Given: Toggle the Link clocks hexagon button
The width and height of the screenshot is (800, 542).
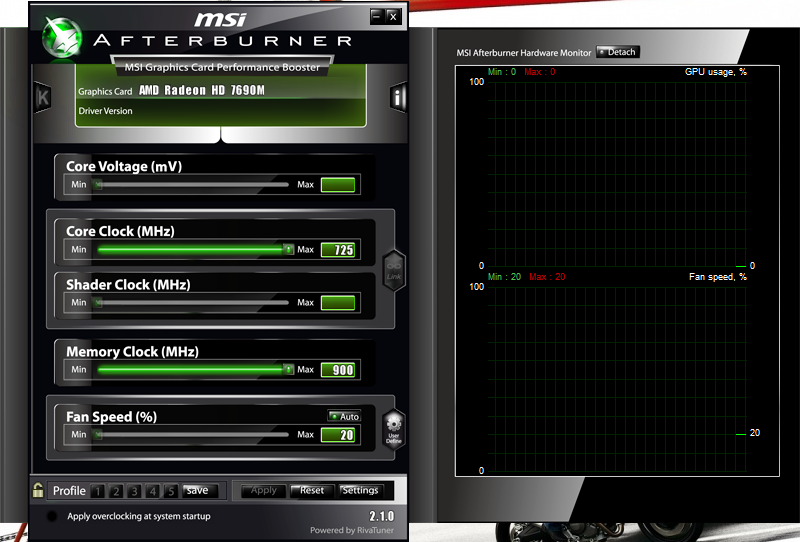Looking at the screenshot, I should point(394,270).
